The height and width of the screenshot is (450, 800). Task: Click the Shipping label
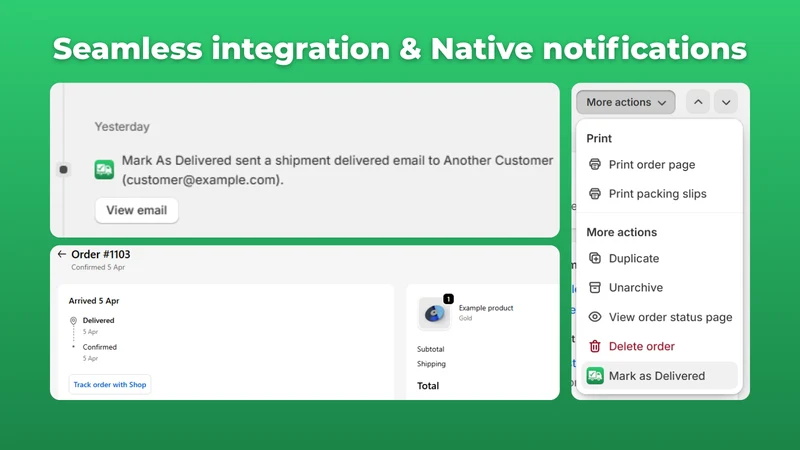[x=431, y=364]
